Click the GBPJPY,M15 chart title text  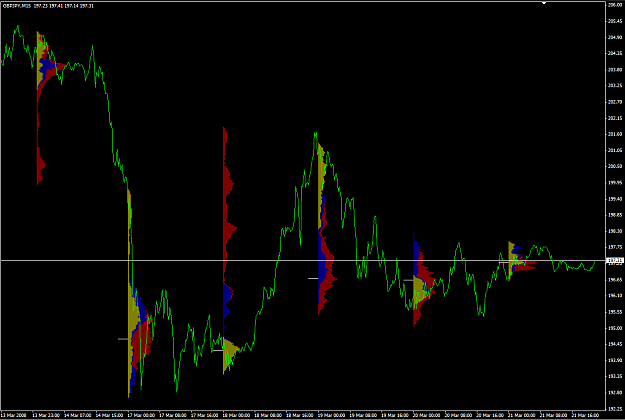[16, 6]
